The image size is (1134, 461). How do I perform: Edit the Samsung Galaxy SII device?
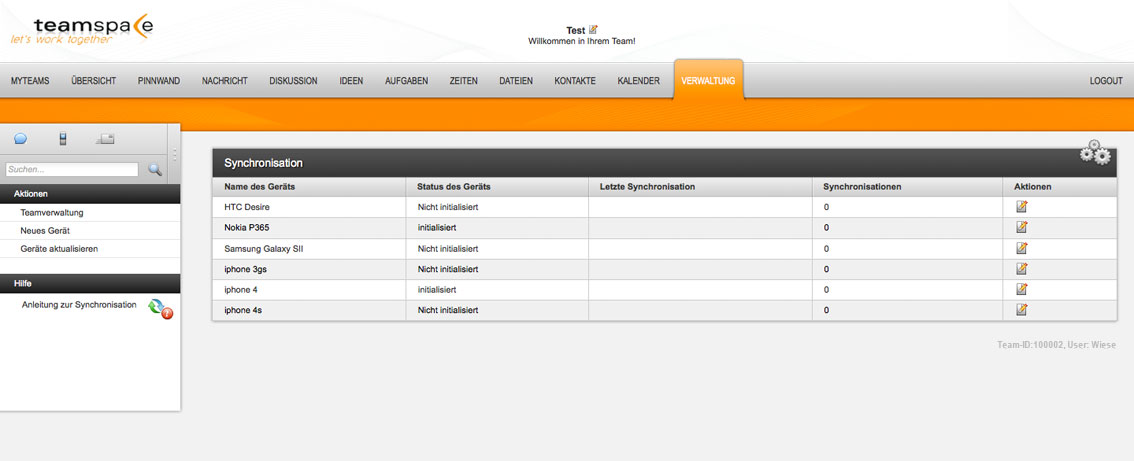coord(1021,248)
